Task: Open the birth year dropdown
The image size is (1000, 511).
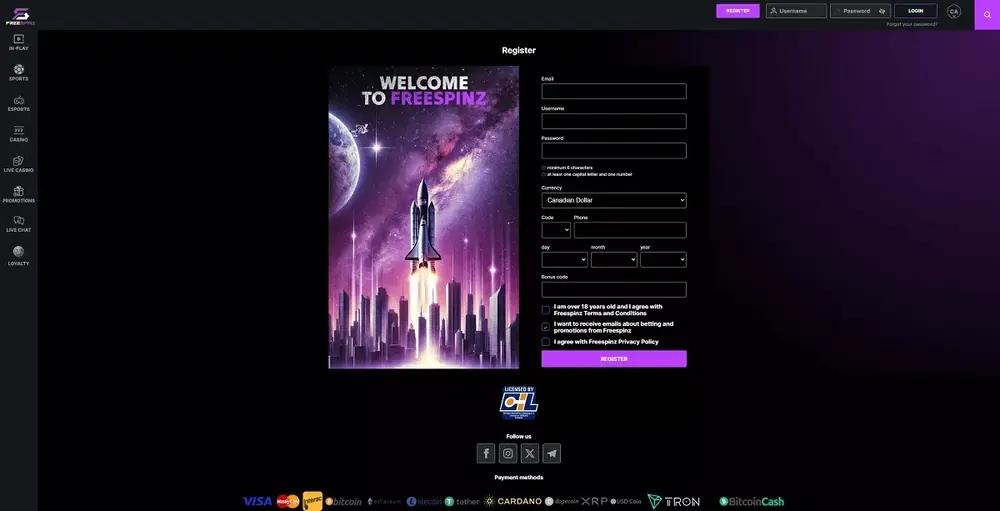Action: click(663, 260)
